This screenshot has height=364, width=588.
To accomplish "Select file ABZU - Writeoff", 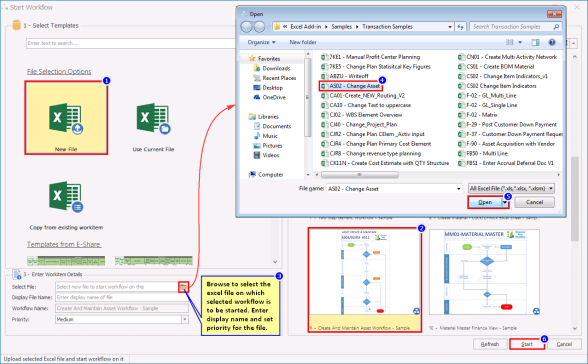I will (x=345, y=76).
